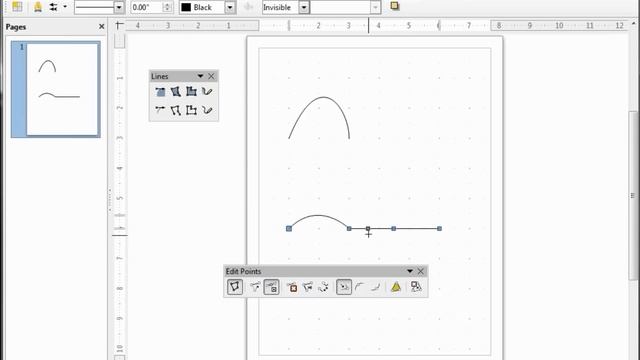Screen dimensions: 640x360
Task: Close the Pages panel
Action: pos(102,27)
